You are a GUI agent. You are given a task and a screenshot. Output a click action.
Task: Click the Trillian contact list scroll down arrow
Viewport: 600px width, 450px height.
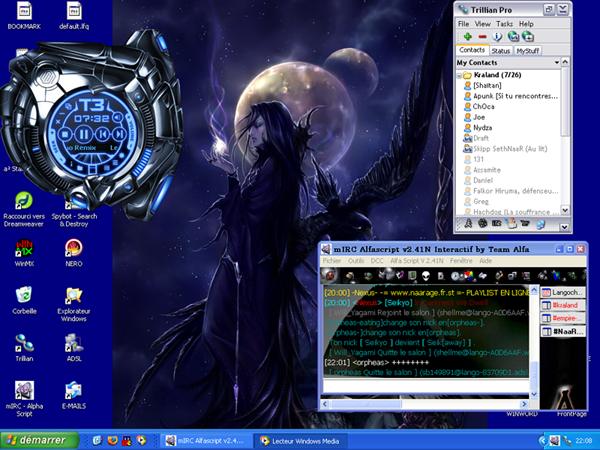click(564, 210)
